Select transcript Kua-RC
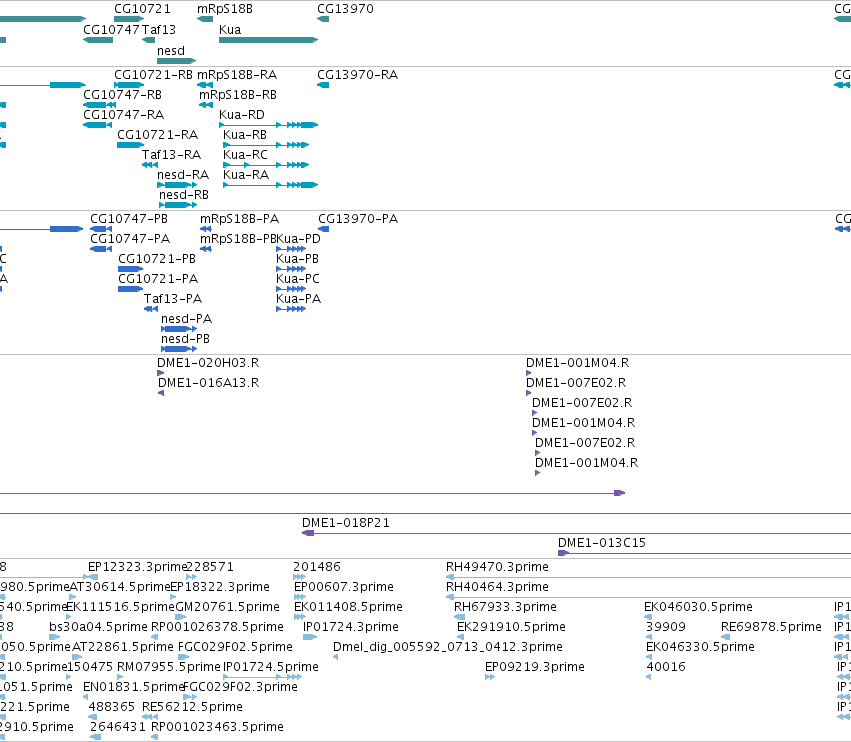Screen dimensions: 851x742 point(266,165)
